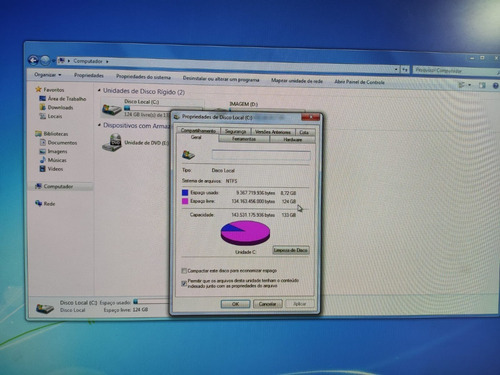Click the drive label text field
The image size is (500, 375).
point(261,155)
